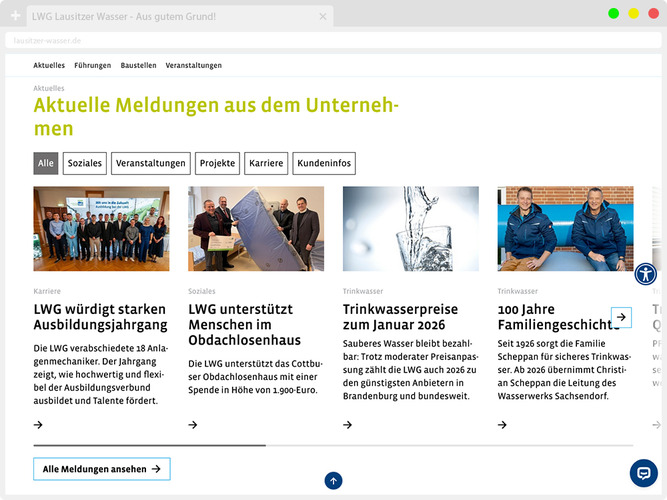Image resolution: width=667 pixels, height=500 pixels.
Task: Filter news by Karriere
Action: pos(266,163)
